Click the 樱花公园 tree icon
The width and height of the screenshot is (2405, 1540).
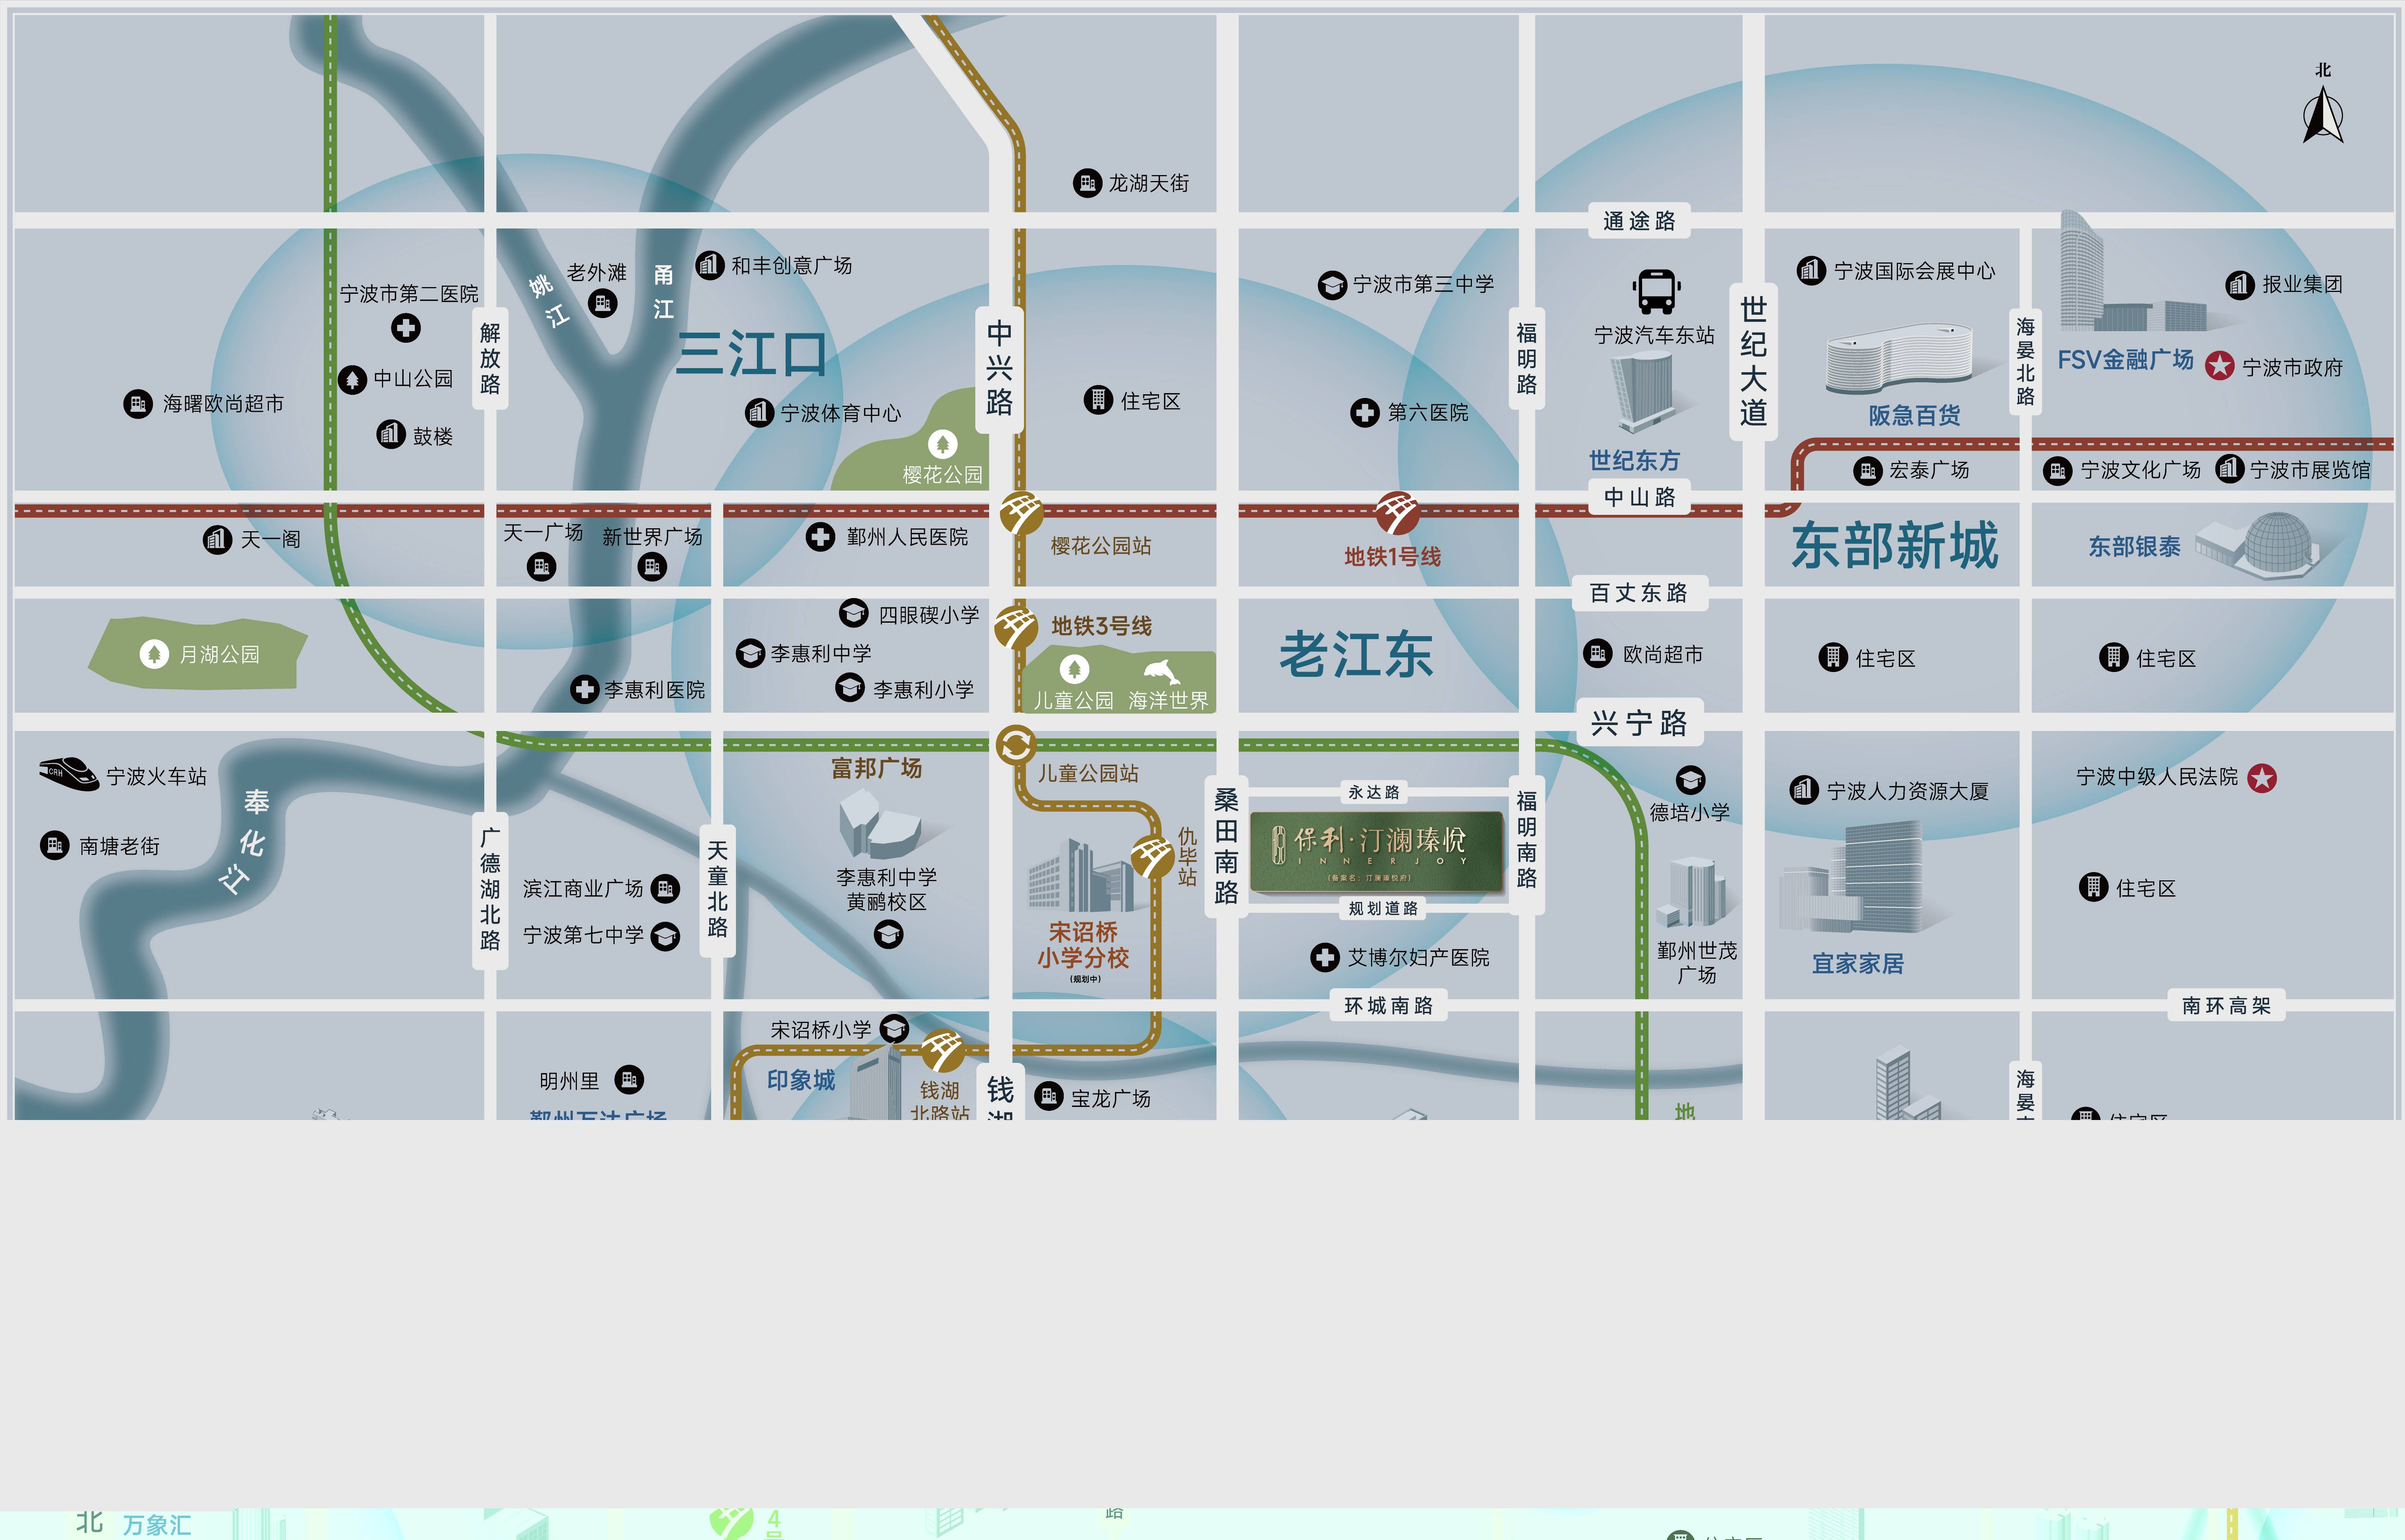click(x=942, y=443)
